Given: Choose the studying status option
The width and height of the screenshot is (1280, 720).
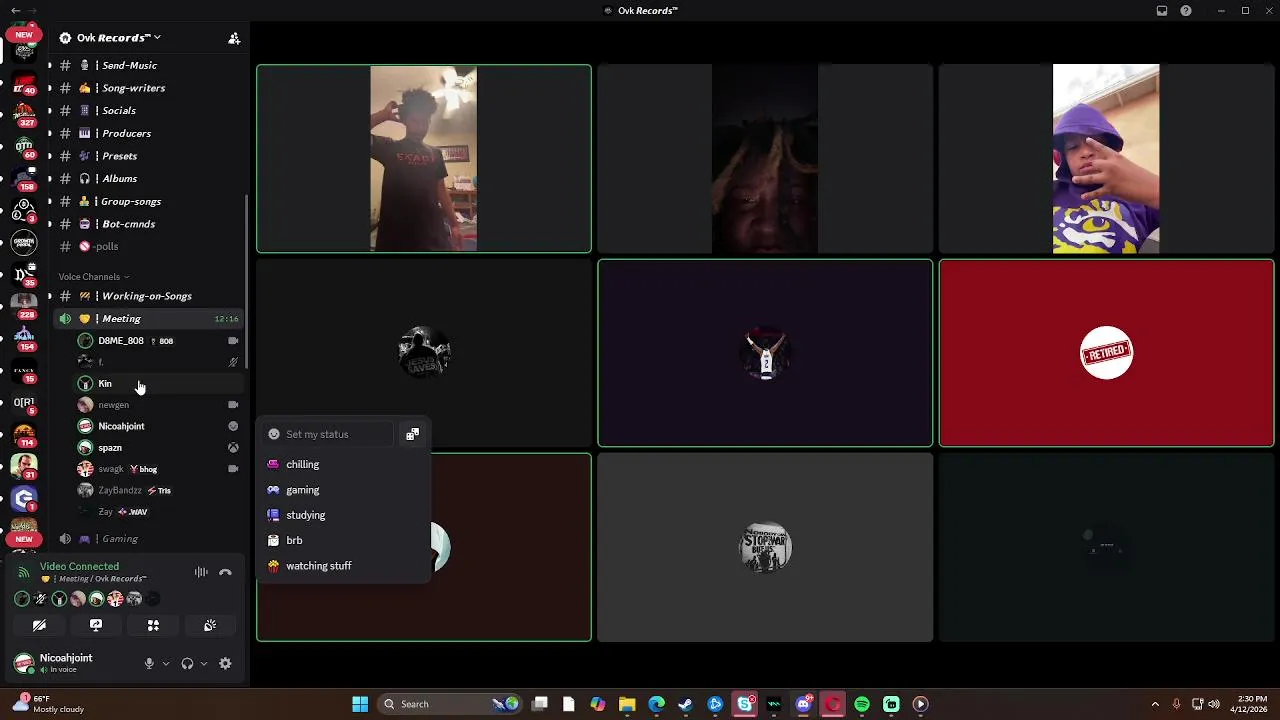Looking at the screenshot, I should click(343, 515).
